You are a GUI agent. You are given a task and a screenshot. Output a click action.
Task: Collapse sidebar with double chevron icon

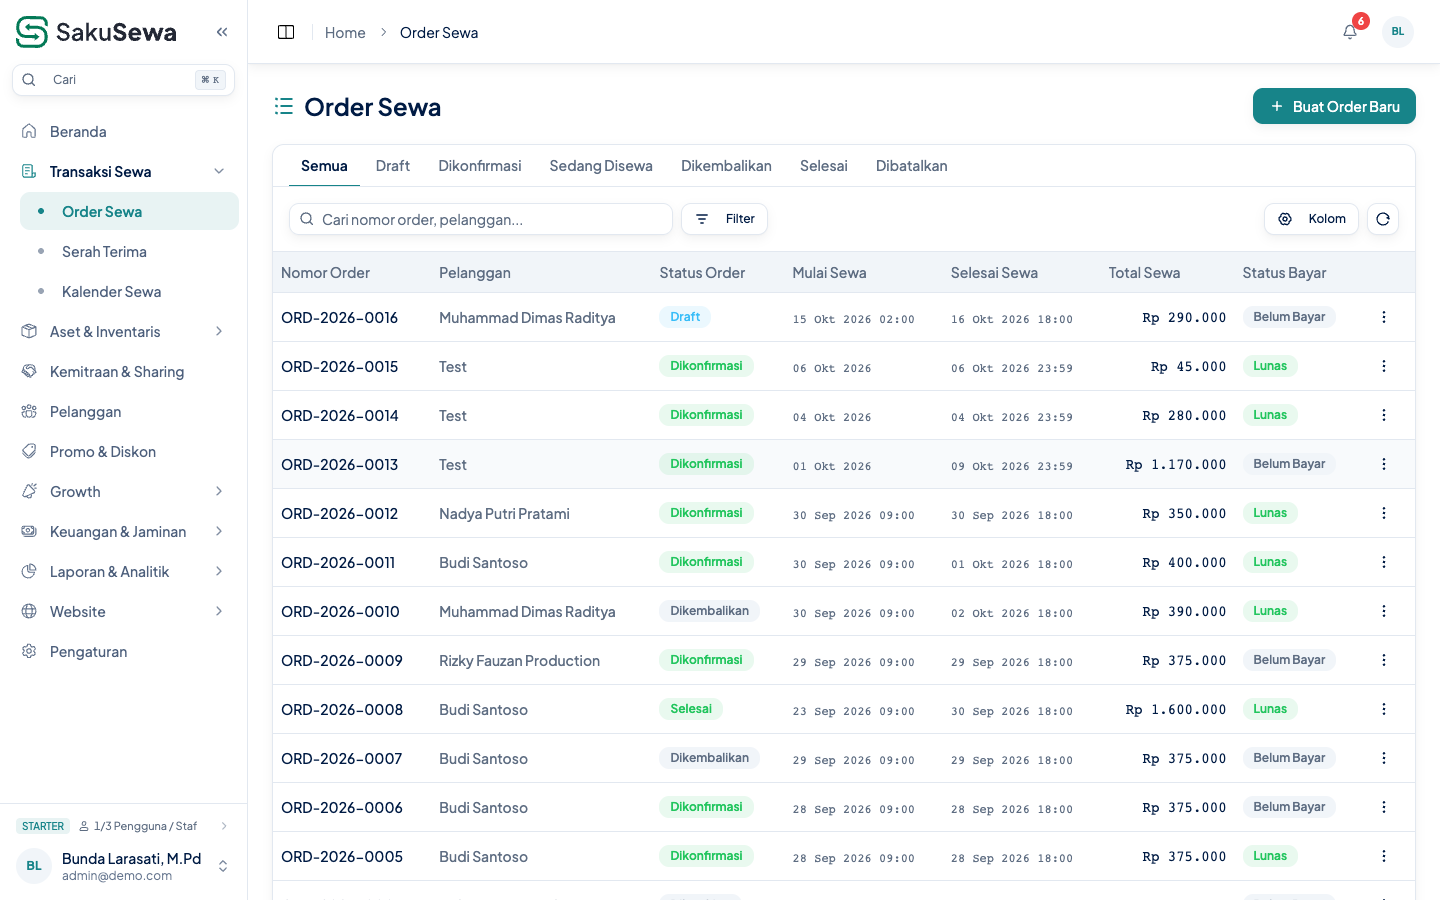(x=222, y=32)
